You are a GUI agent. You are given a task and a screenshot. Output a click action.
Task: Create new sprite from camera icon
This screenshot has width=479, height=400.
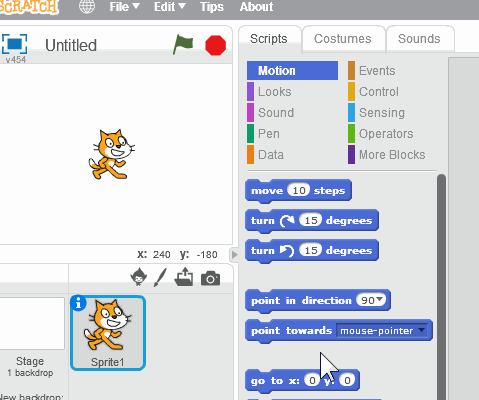210,278
